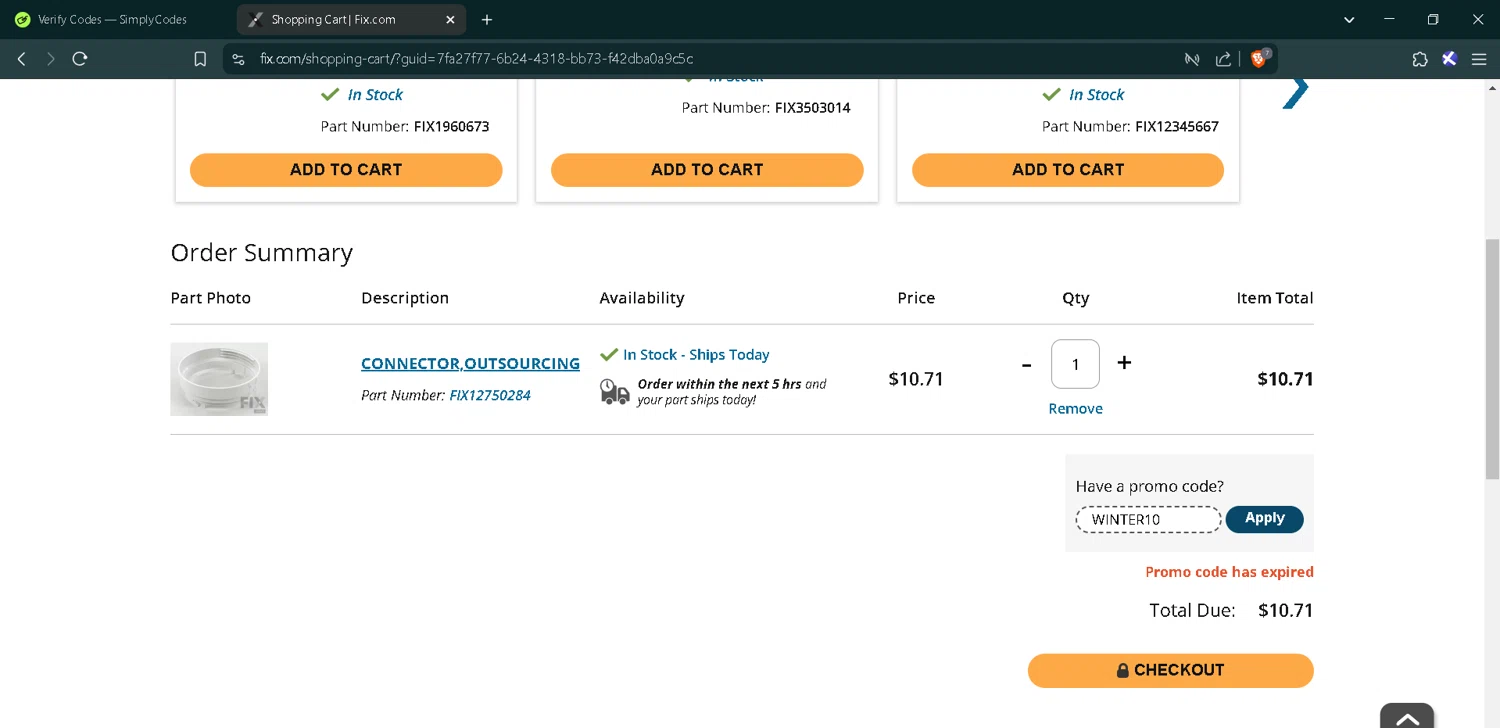Image resolution: width=1500 pixels, height=728 pixels.
Task: Open the CONNECTOR,OUTSOURCING product link
Action: tap(470, 363)
